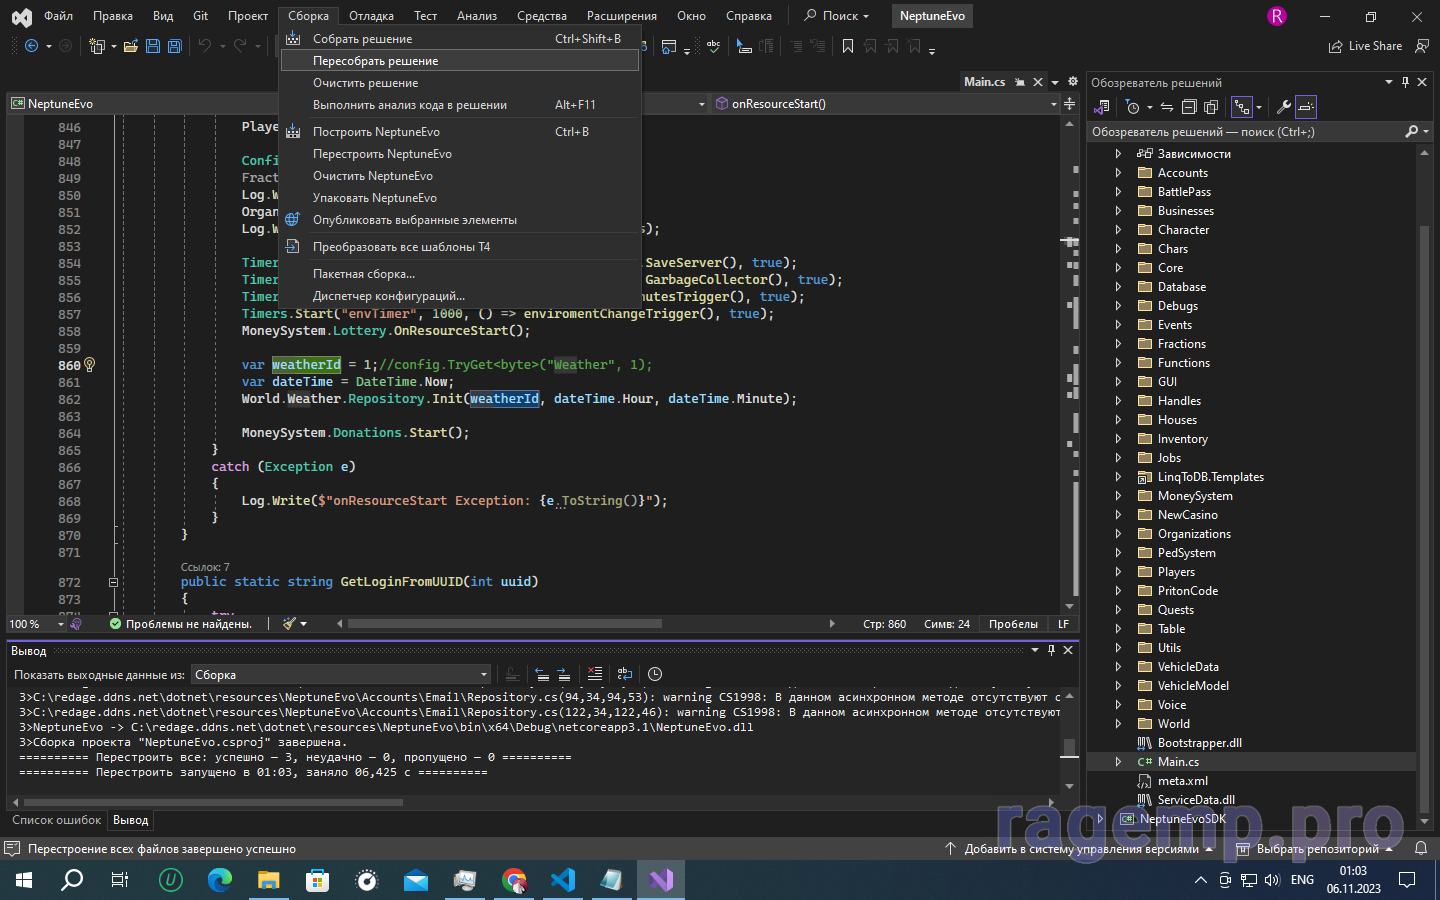The height and width of the screenshot is (900, 1440).
Task: Click the switch views icon in Solution Explorer
Action: [1102, 107]
